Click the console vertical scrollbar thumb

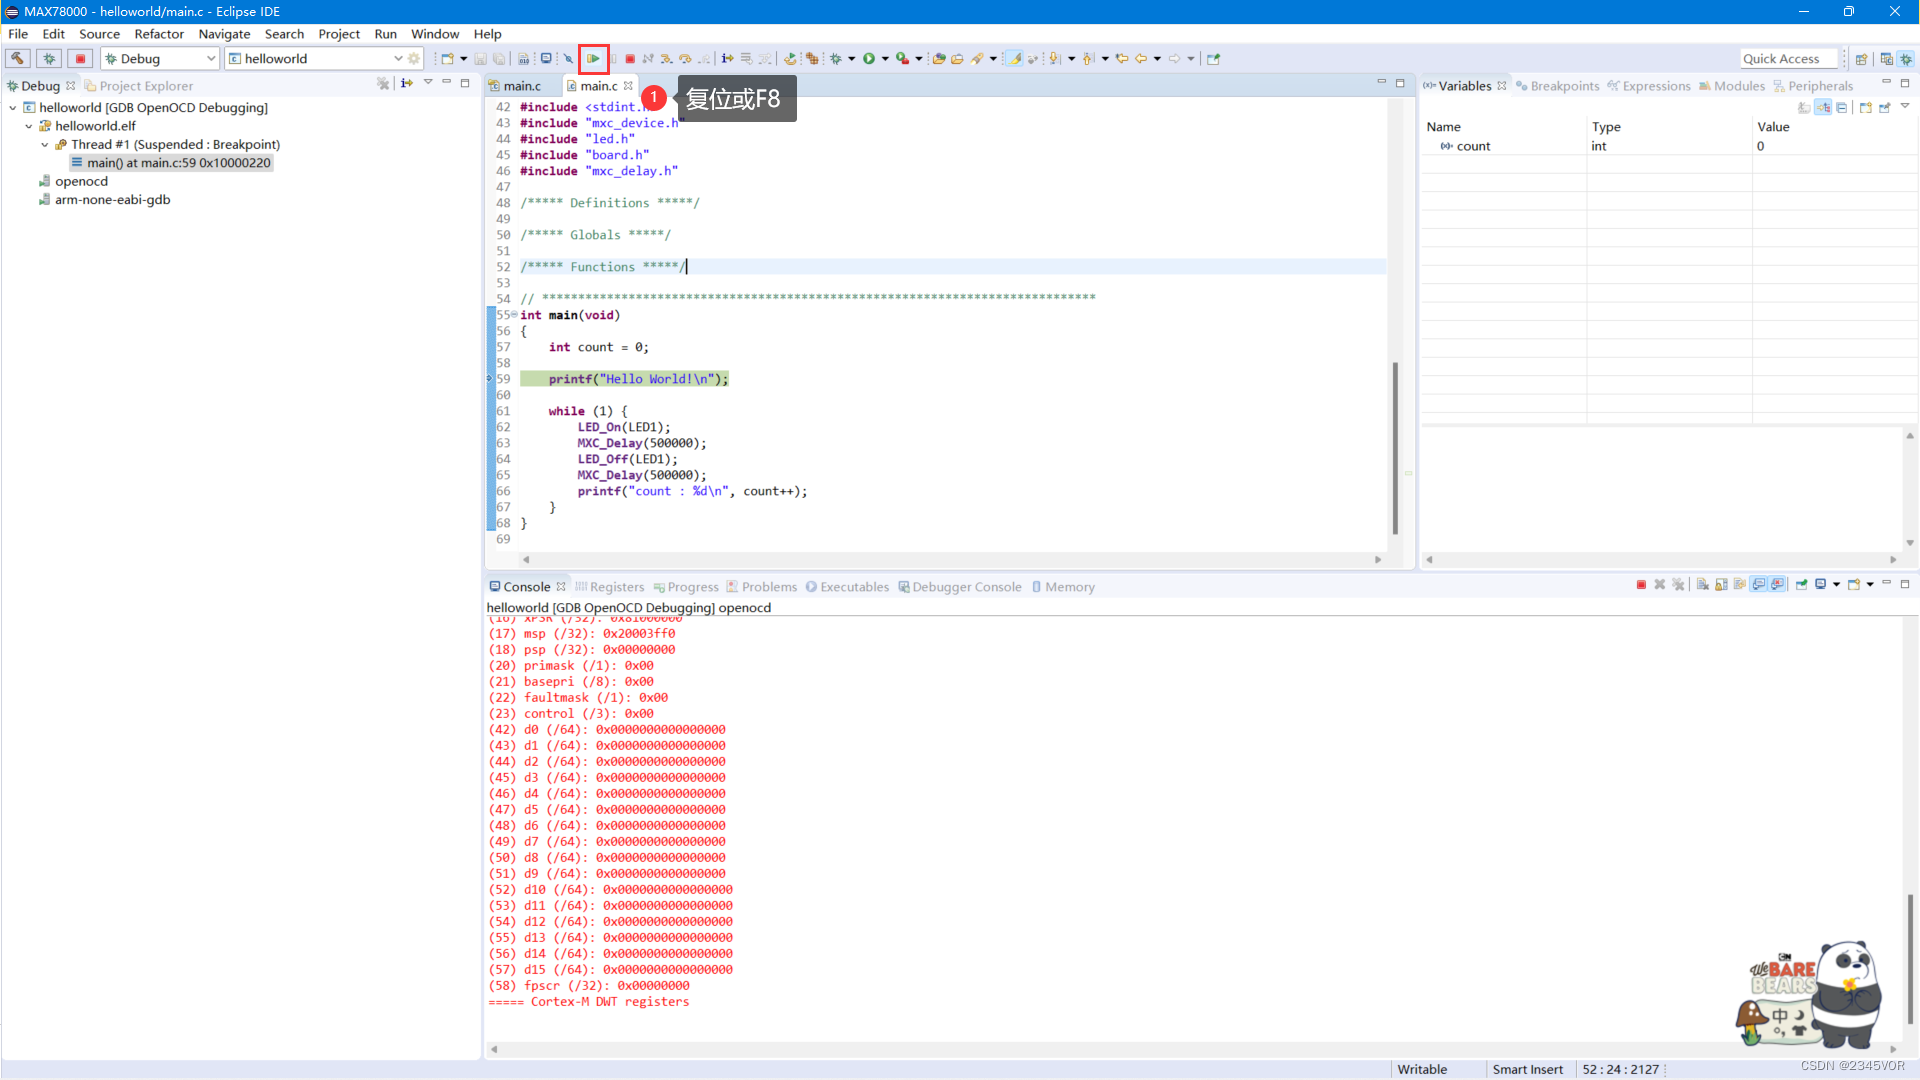[x=1910, y=958]
